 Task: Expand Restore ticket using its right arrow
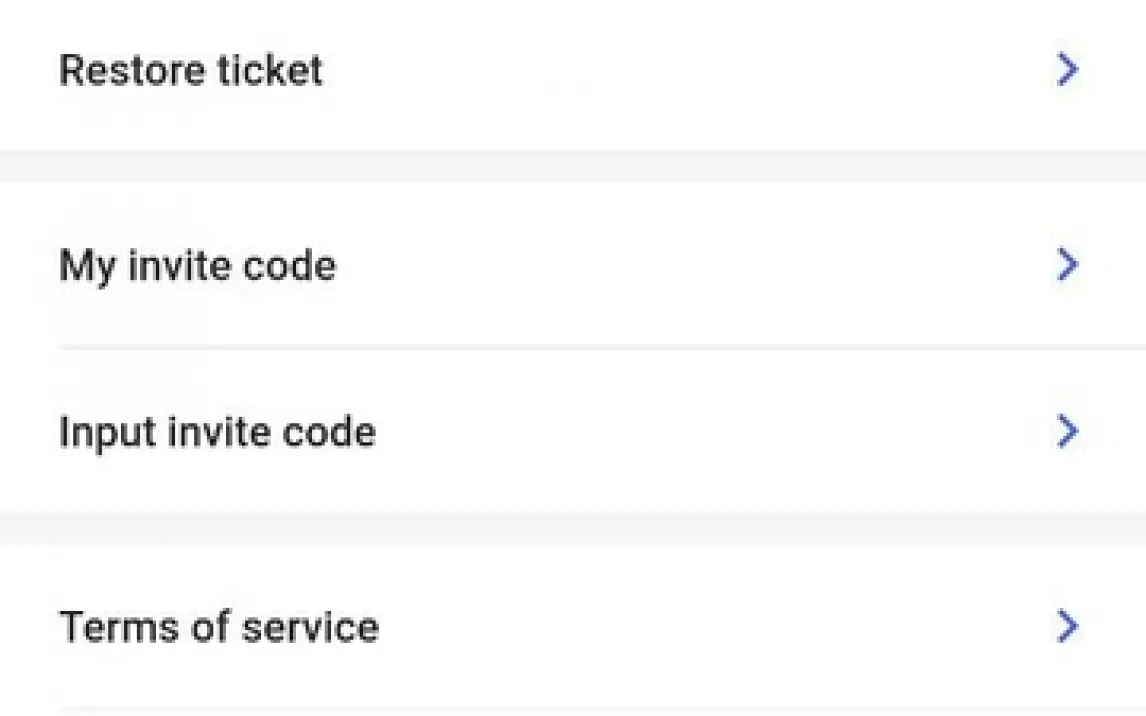(1068, 70)
